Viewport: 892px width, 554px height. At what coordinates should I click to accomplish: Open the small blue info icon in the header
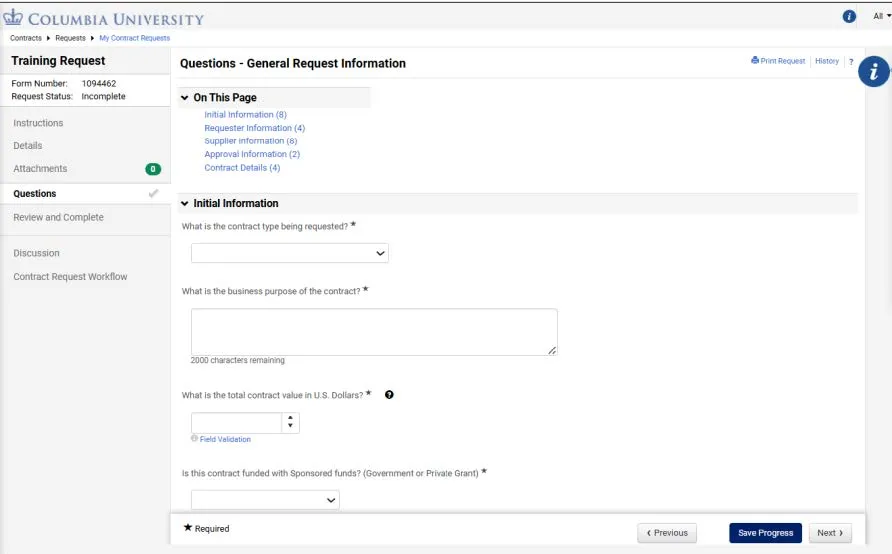pos(849,16)
